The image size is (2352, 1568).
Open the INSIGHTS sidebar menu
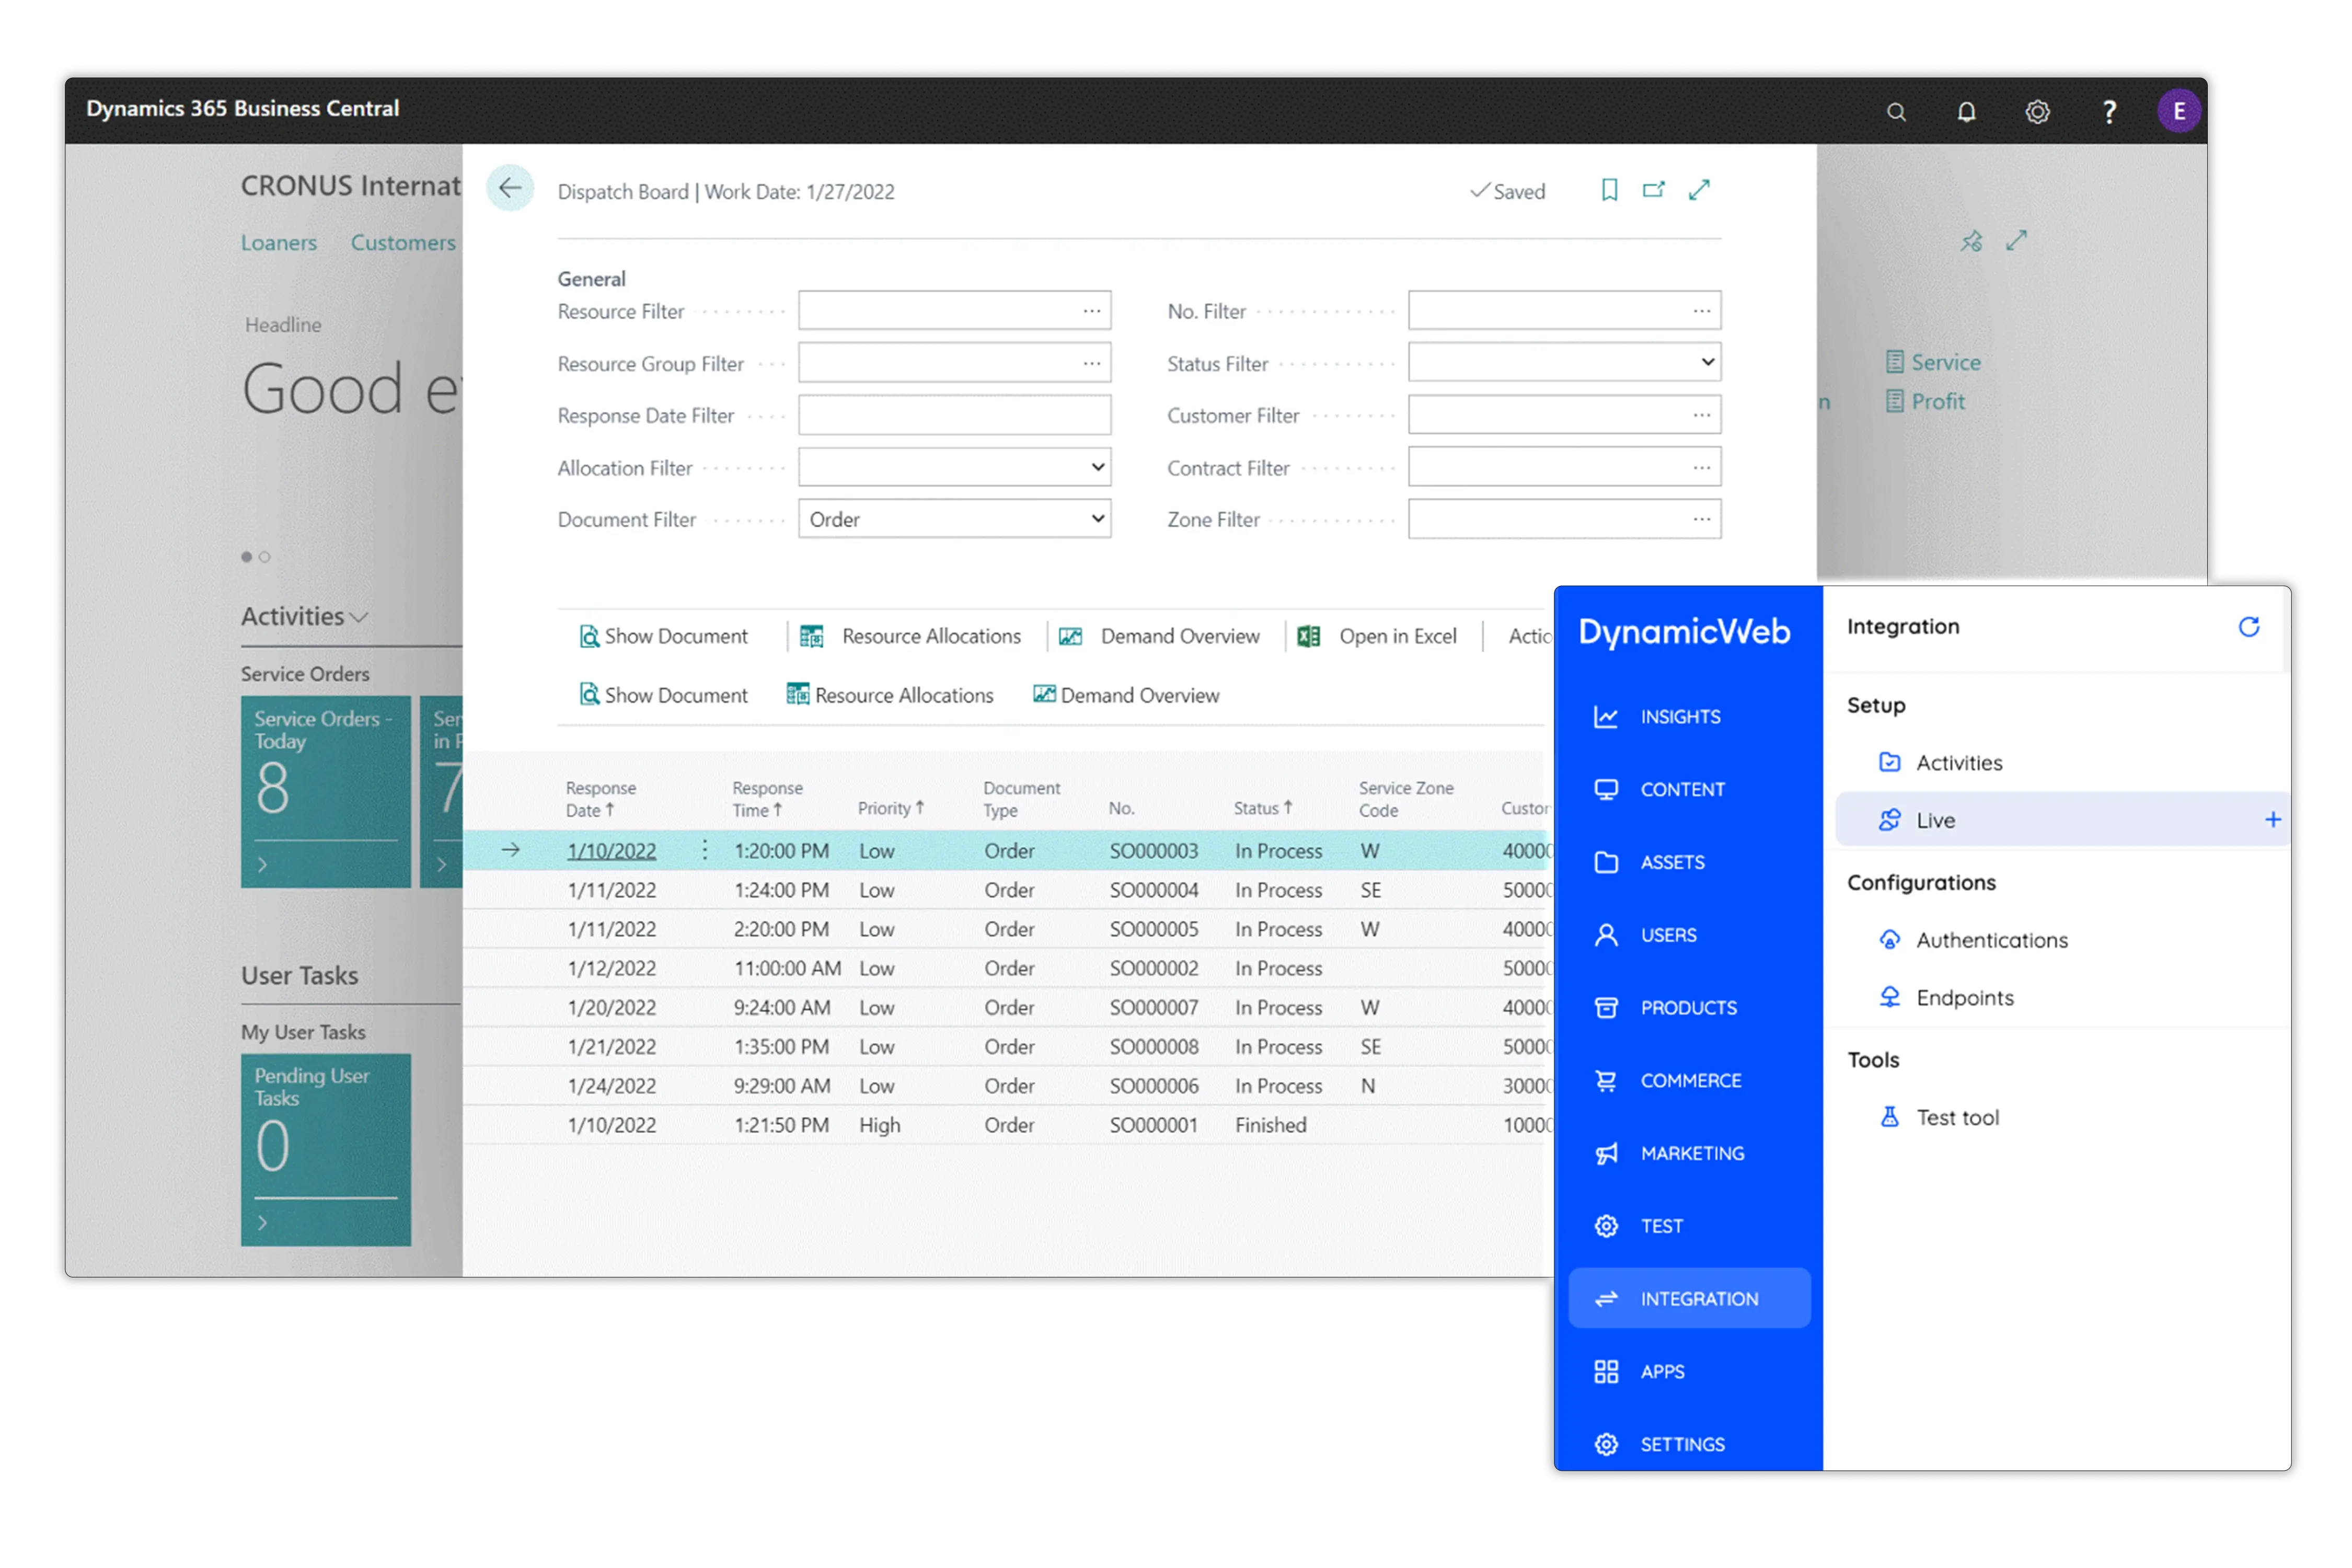click(1680, 717)
